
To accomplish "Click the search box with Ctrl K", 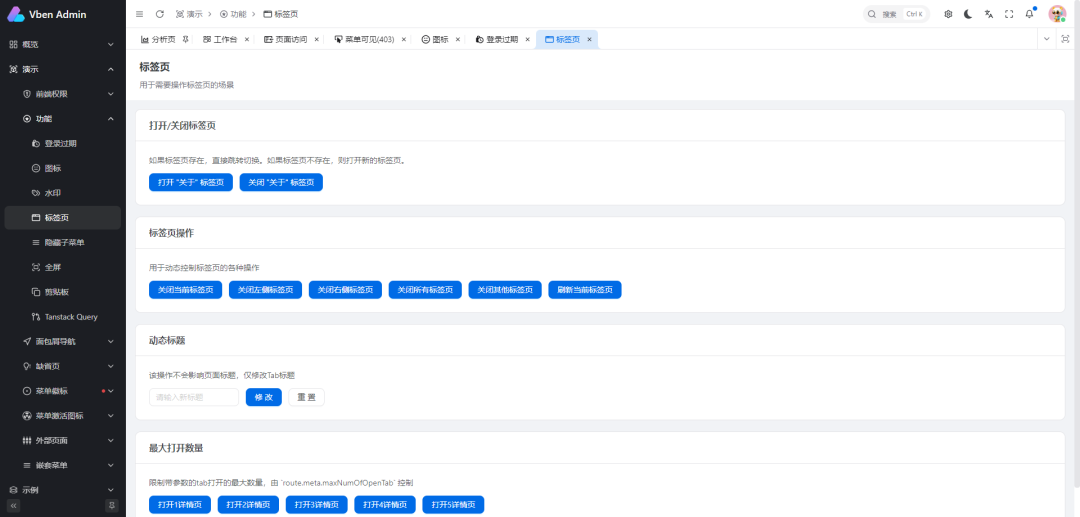I will tap(896, 14).
